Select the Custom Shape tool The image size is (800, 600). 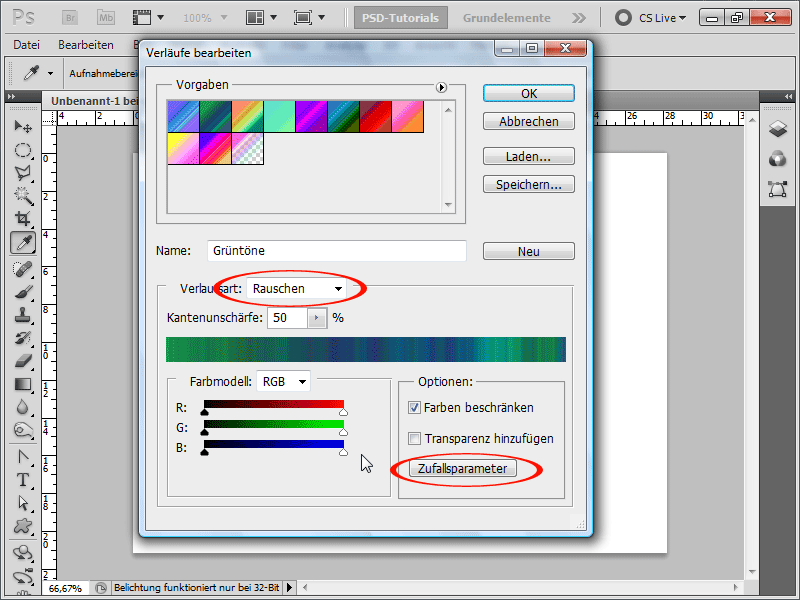point(23,526)
